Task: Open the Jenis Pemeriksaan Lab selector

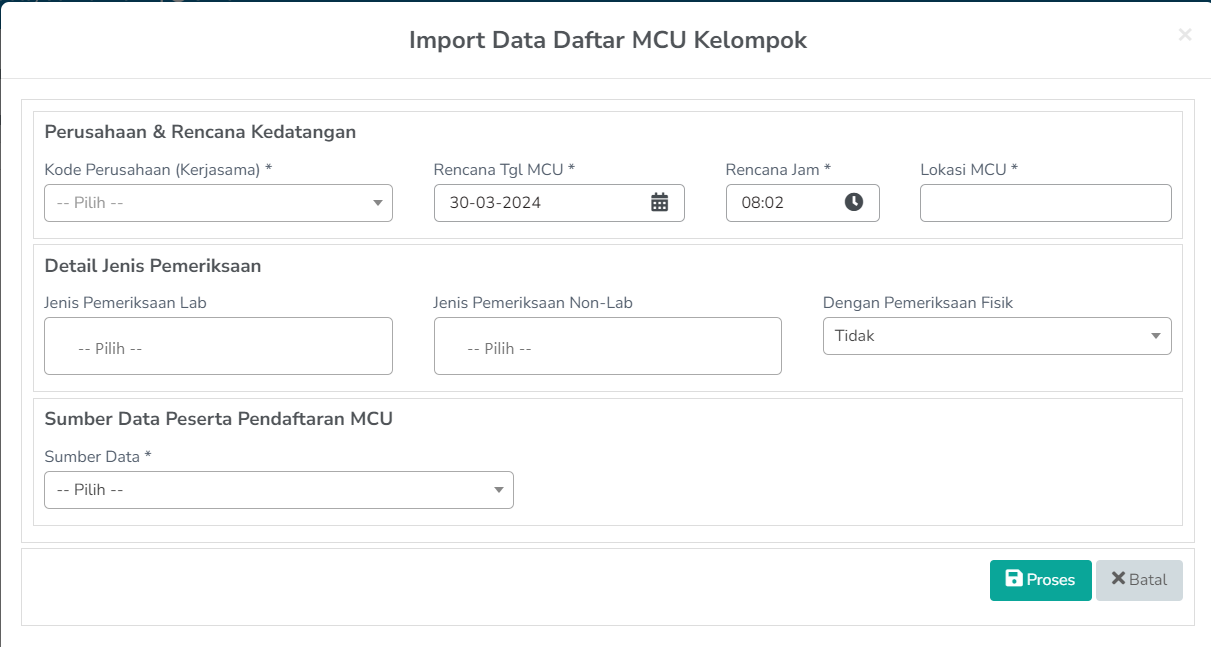Action: [x=218, y=347]
